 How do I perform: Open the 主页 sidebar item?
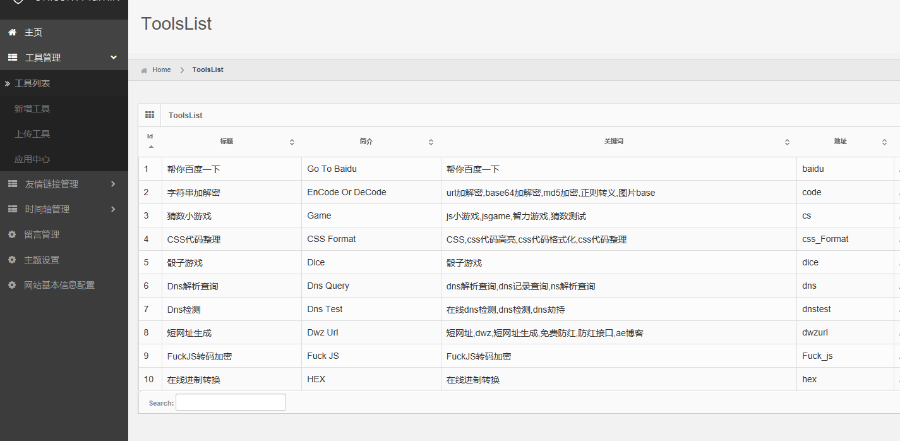tap(64, 33)
